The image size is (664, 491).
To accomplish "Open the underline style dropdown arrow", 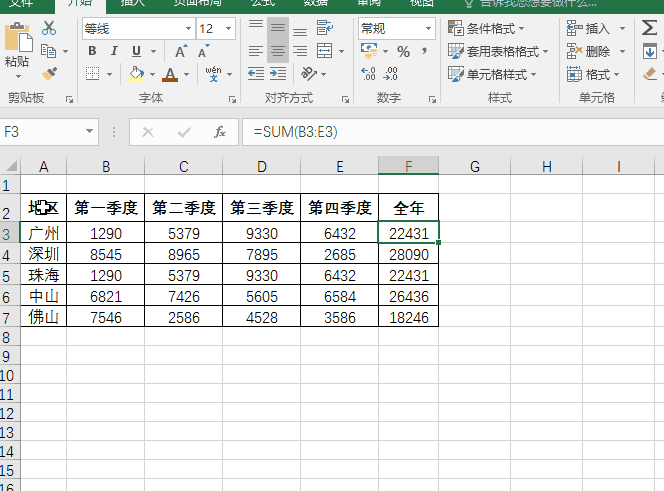I will [153, 52].
